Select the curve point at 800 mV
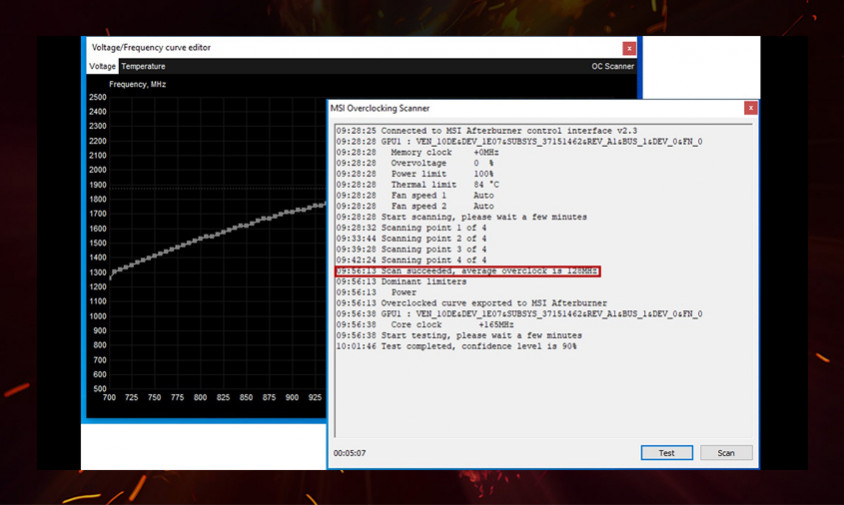 point(200,239)
